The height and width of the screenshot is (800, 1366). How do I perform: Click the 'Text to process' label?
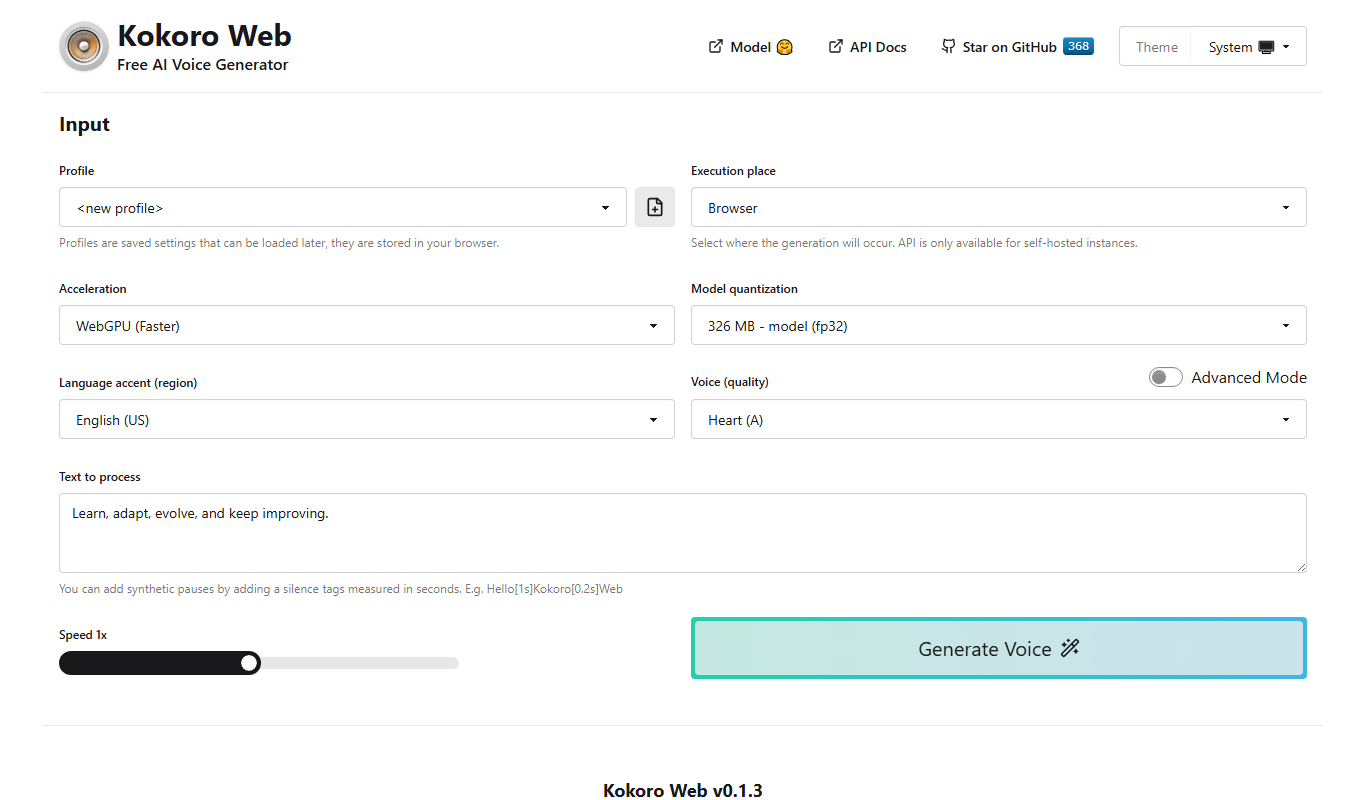coord(100,477)
